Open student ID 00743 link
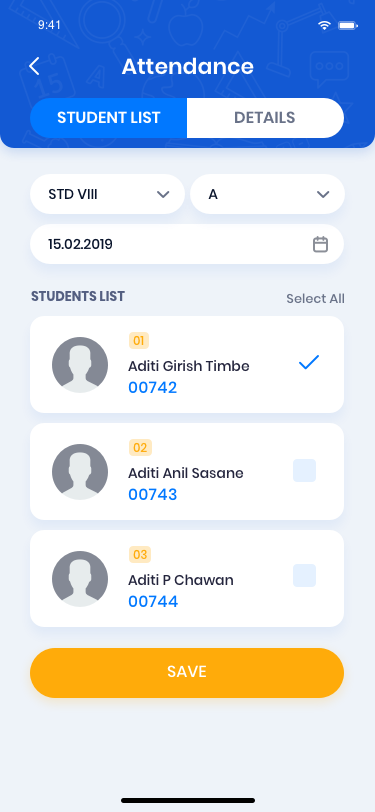This screenshot has height=812, width=375. pos(153,495)
